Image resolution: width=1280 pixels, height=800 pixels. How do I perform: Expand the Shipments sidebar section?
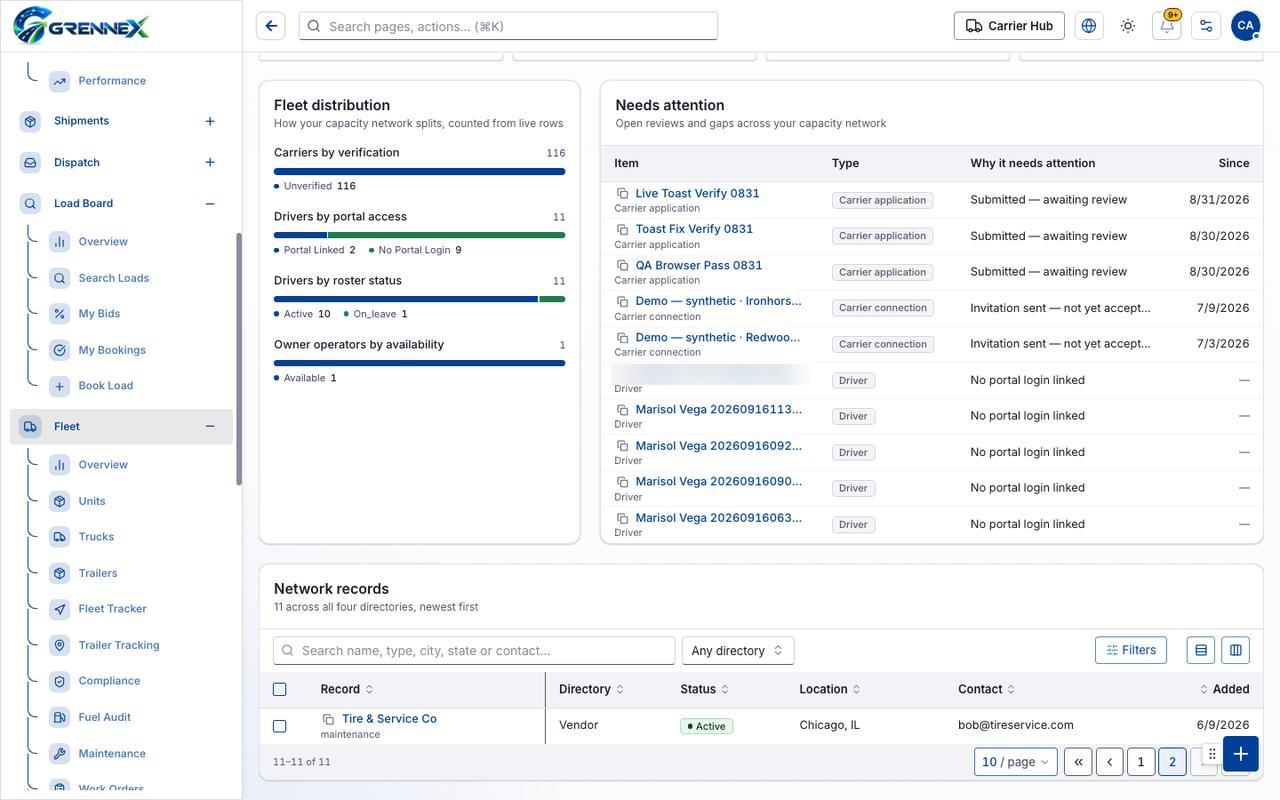210,121
